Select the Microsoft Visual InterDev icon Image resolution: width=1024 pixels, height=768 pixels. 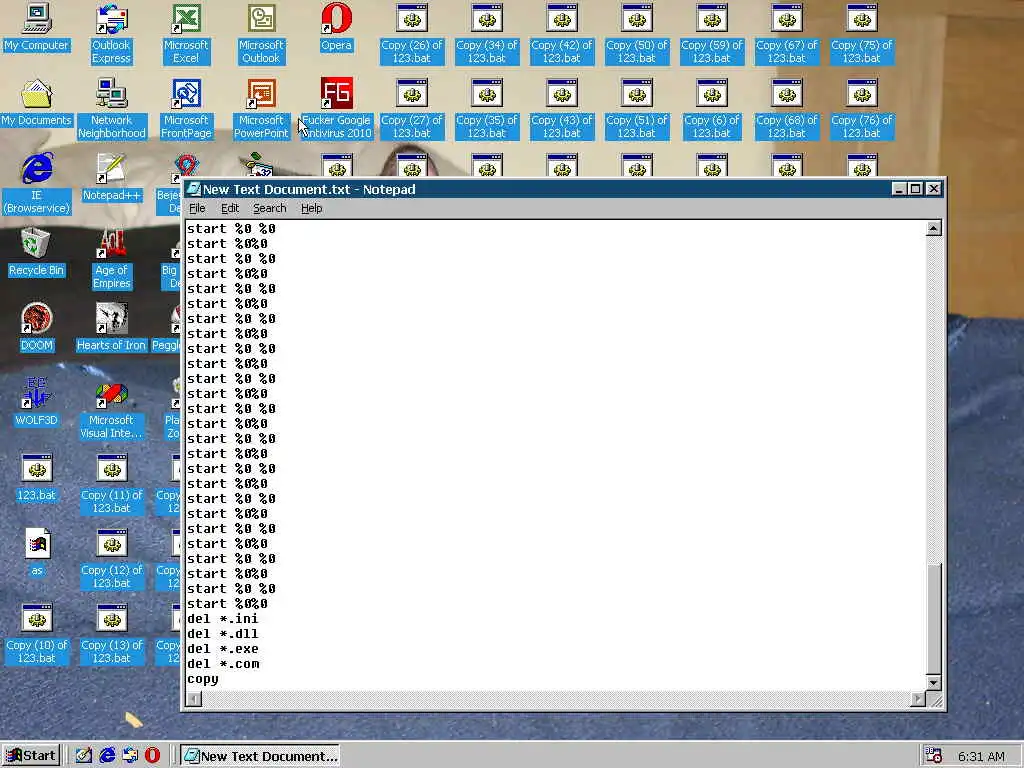click(112, 409)
